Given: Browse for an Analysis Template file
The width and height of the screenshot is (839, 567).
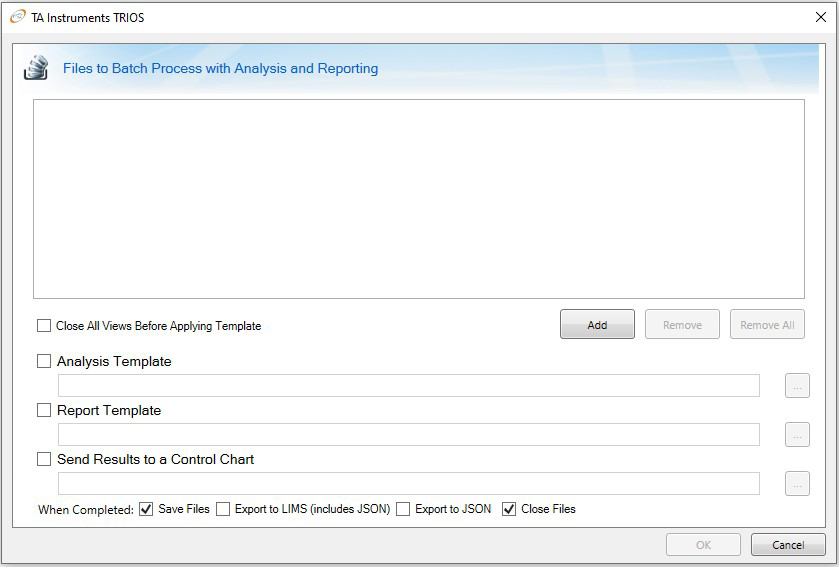Looking at the screenshot, I should pos(797,386).
